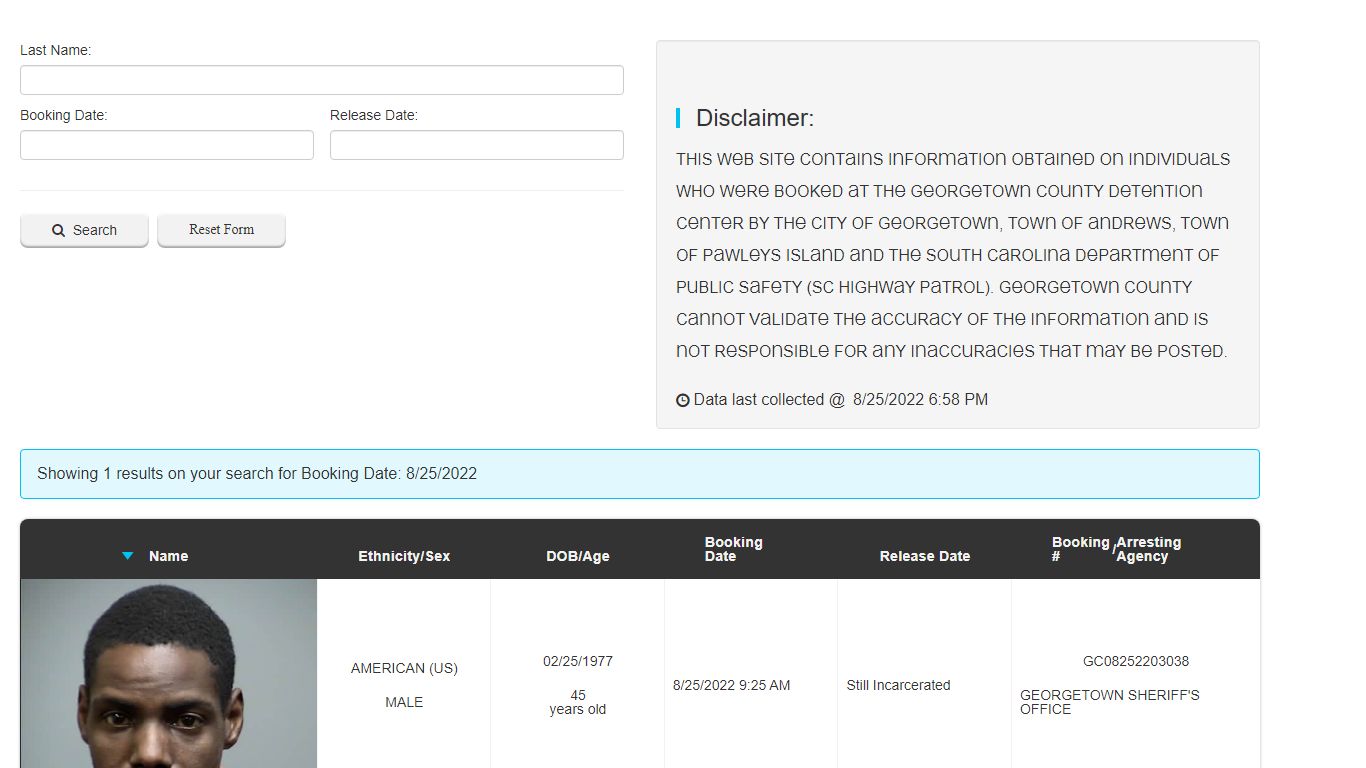The height and width of the screenshot is (768, 1366).
Task: Sort by the Name column header
Action: (168, 556)
